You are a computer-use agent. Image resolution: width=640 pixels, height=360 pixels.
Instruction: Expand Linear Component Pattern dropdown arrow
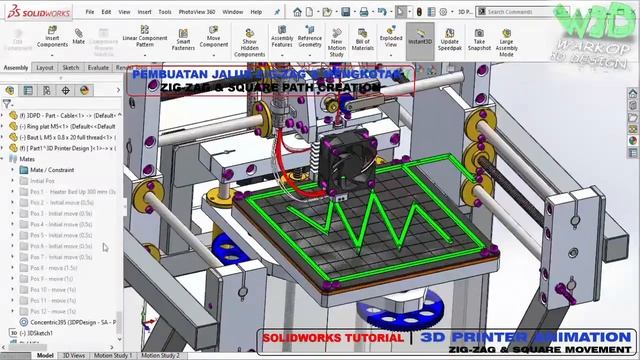coord(145,55)
